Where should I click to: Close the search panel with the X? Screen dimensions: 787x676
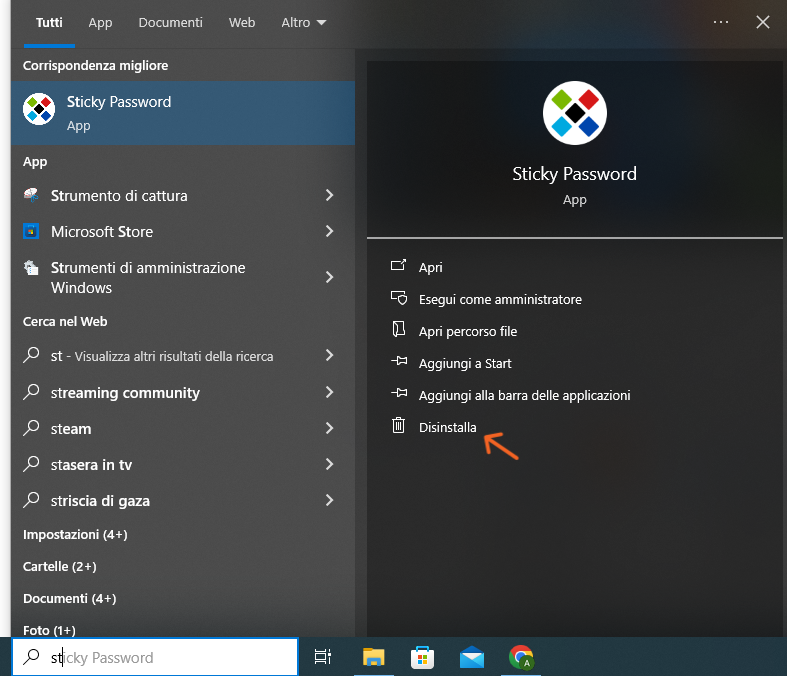763,22
